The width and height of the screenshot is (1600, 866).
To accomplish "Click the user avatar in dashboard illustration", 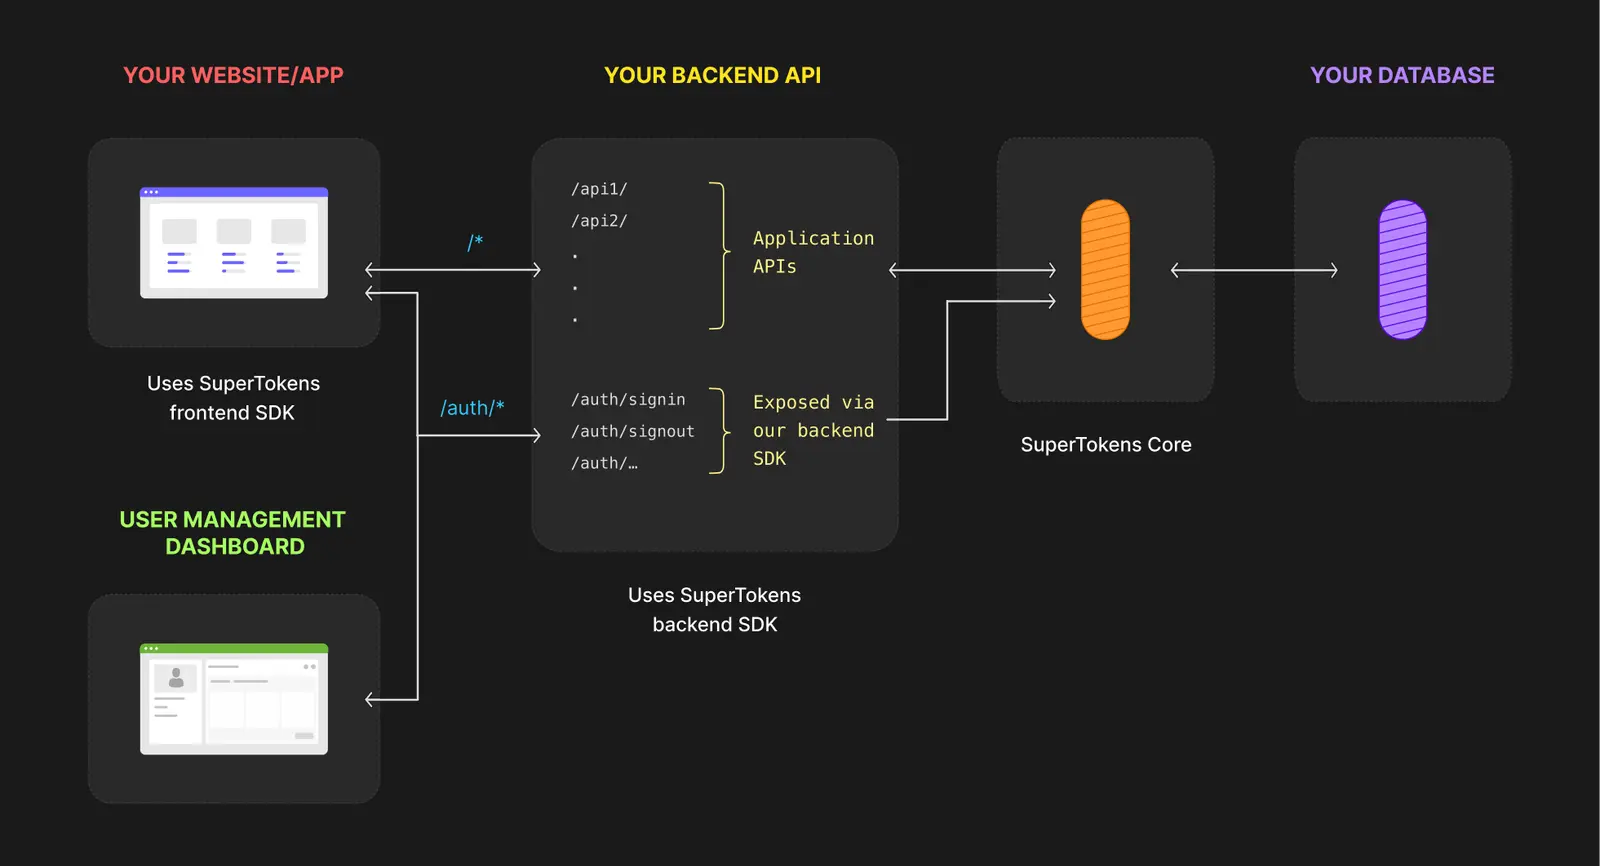I will click(x=176, y=677).
